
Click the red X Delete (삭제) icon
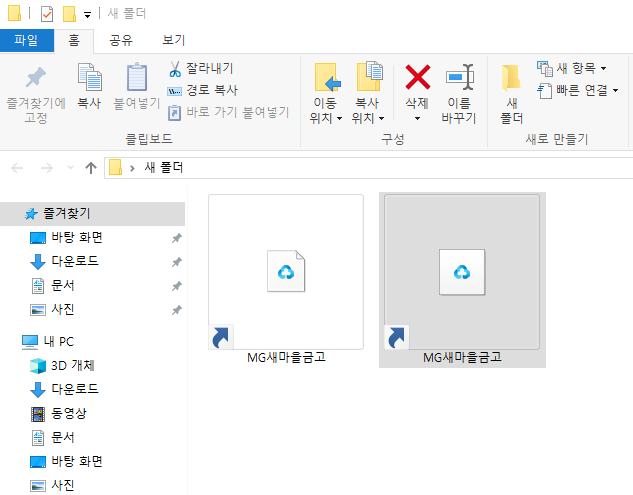(x=417, y=77)
